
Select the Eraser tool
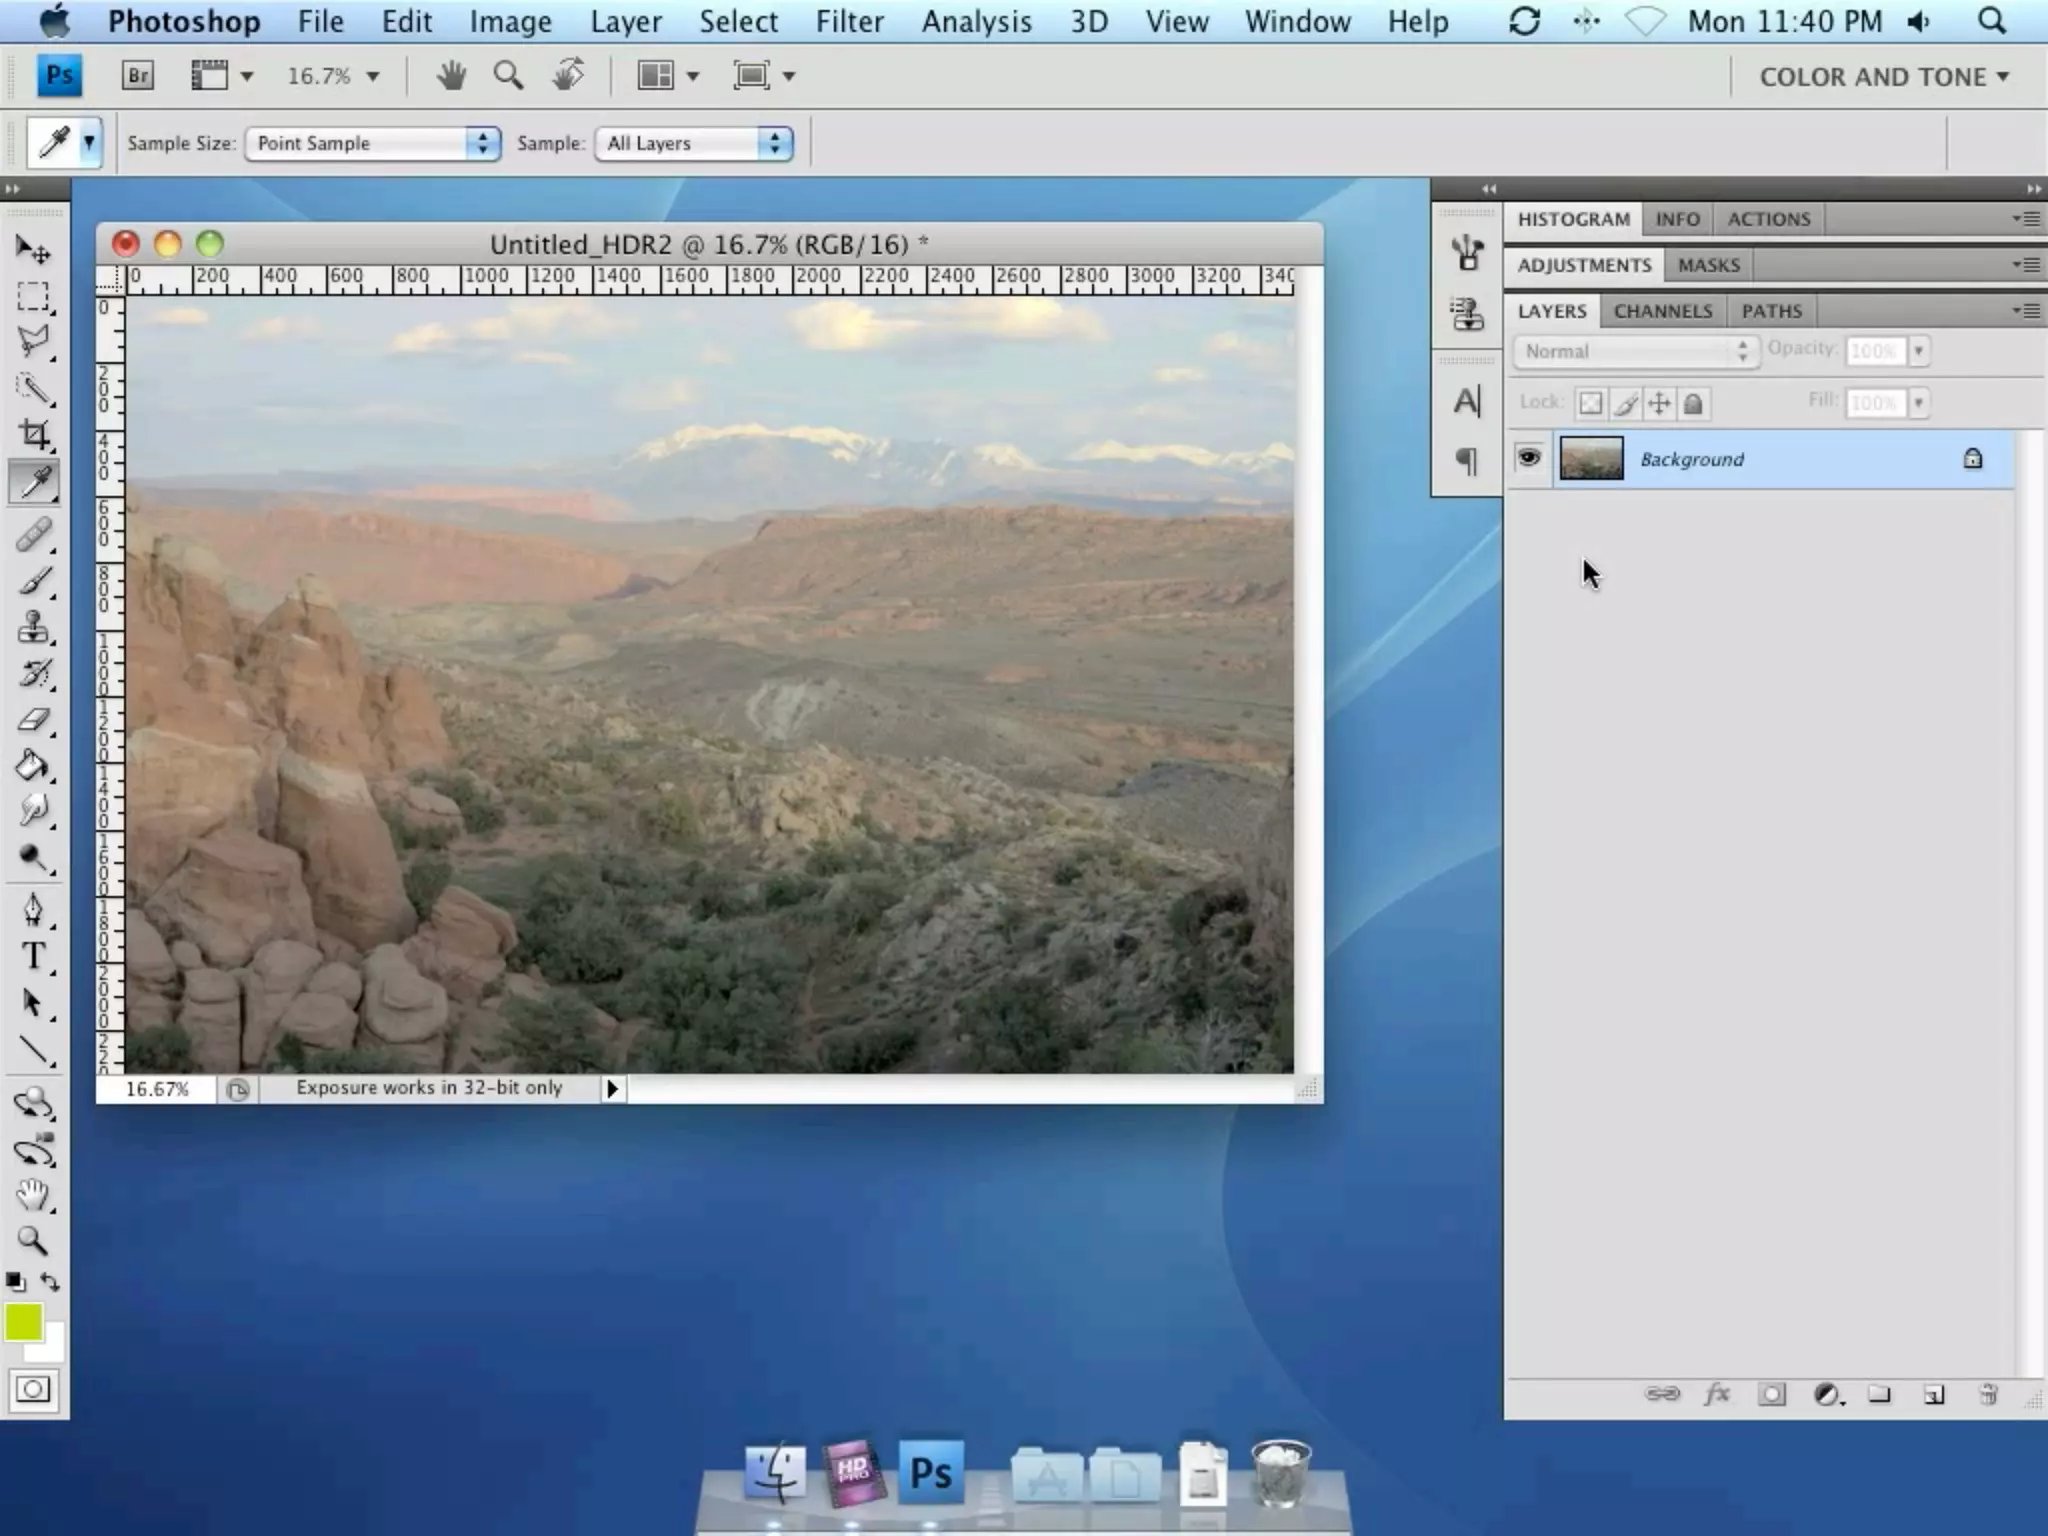click(33, 720)
